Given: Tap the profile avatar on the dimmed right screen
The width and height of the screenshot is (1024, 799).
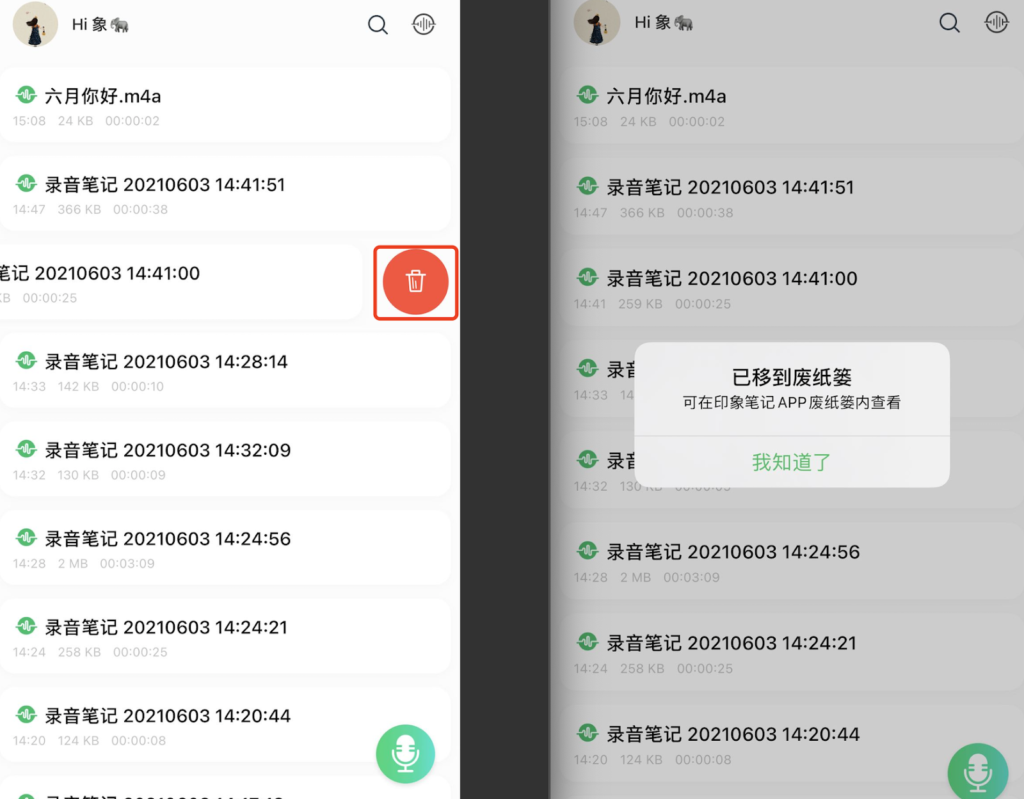Looking at the screenshot, I should coord(596,24).
